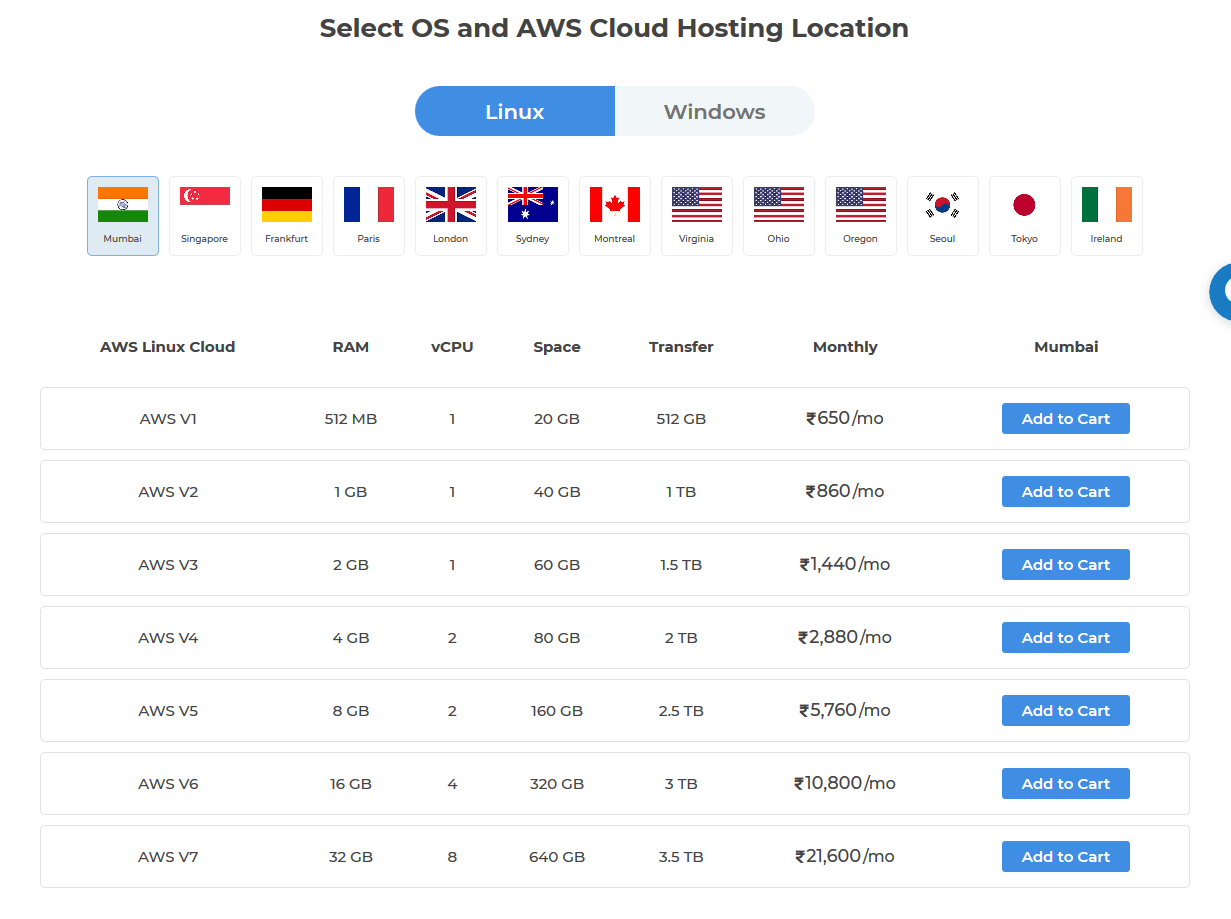This screenshot has width=1231, height=919.
Task: Click the RAM column header
Action: 351,347
